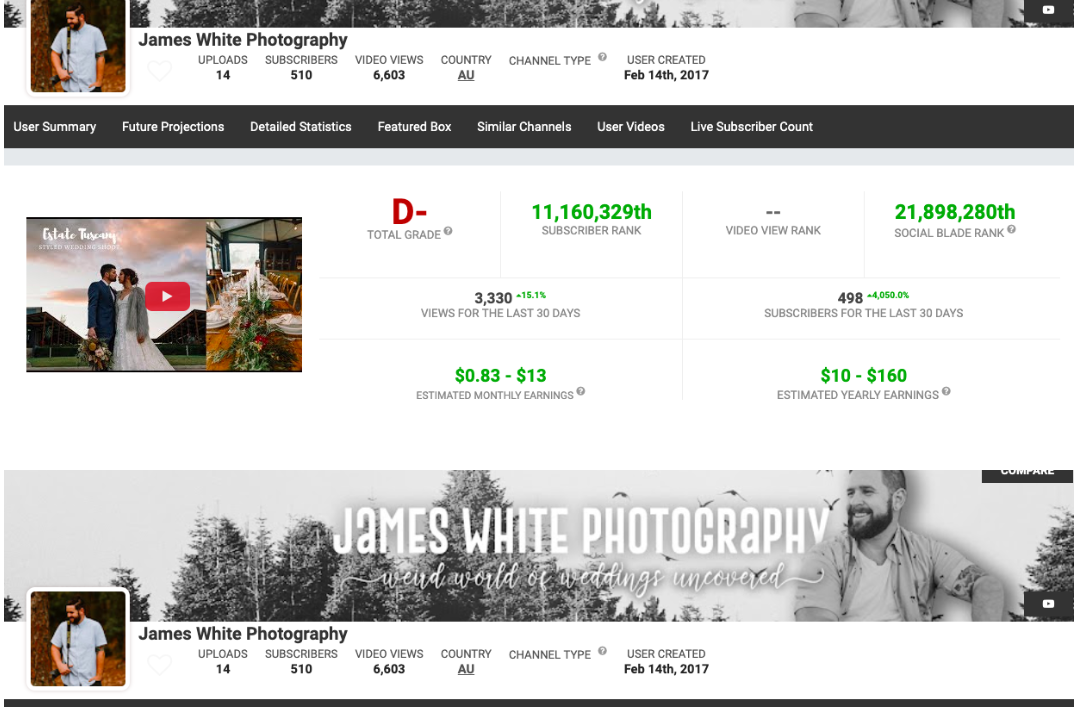
Task: Click the $10 - $160 yearly earnings value
Action: click(x=863, y=375)
